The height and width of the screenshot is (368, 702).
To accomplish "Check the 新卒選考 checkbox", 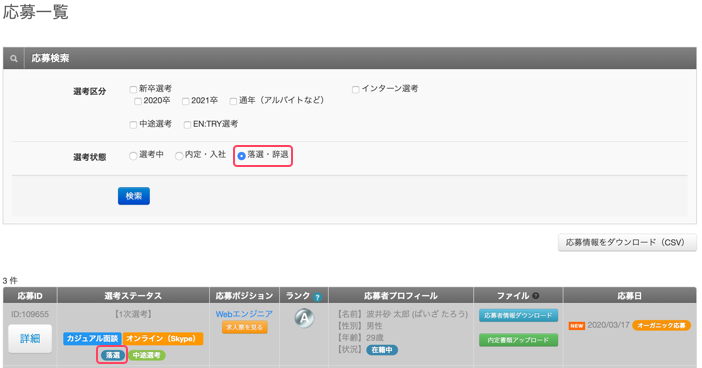I will [133, 90].
